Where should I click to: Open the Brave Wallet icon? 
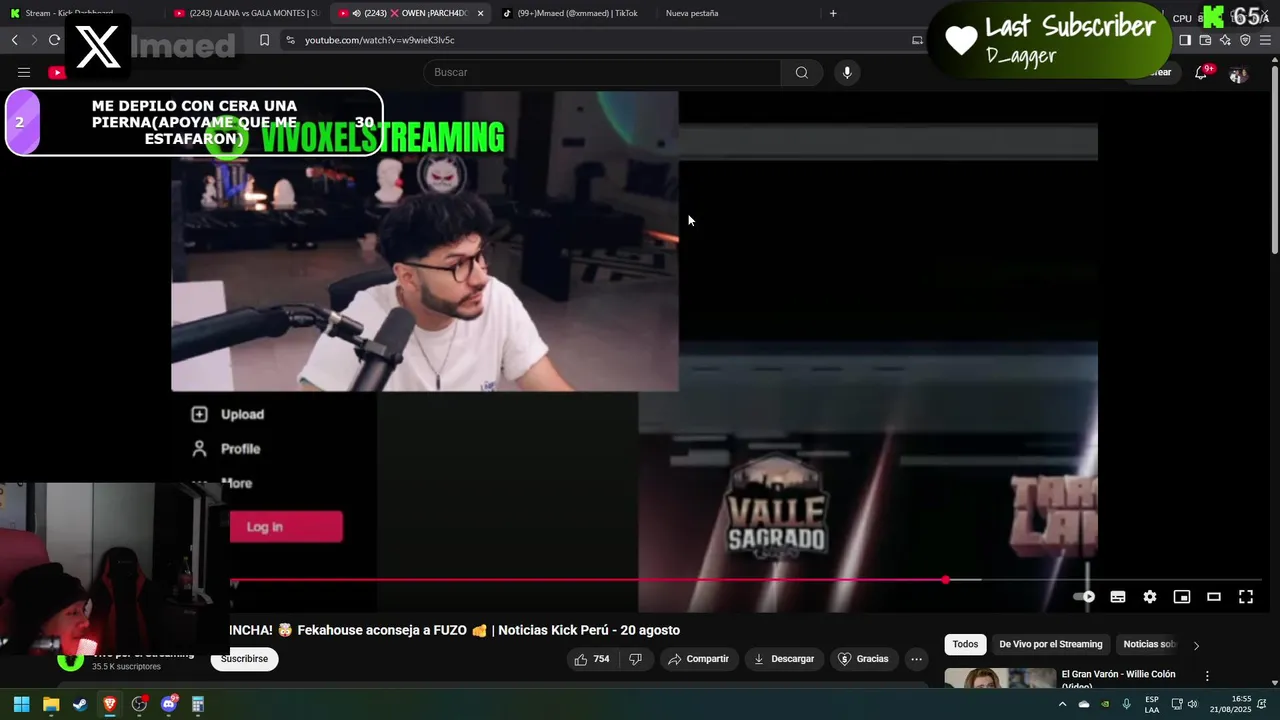pos(1205,40)
